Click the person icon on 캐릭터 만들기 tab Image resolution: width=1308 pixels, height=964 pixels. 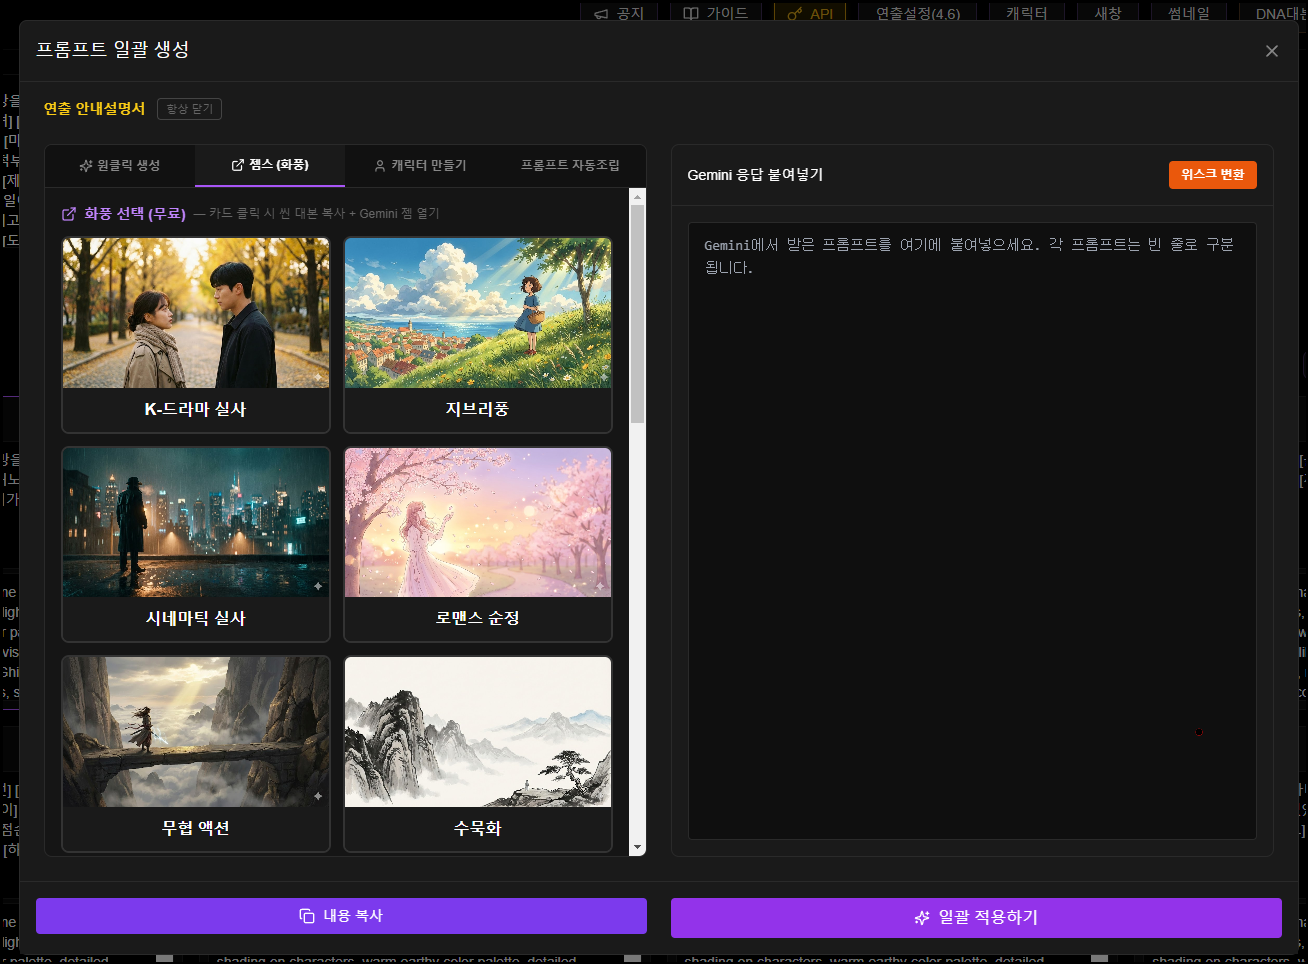(x=380, y=165)
